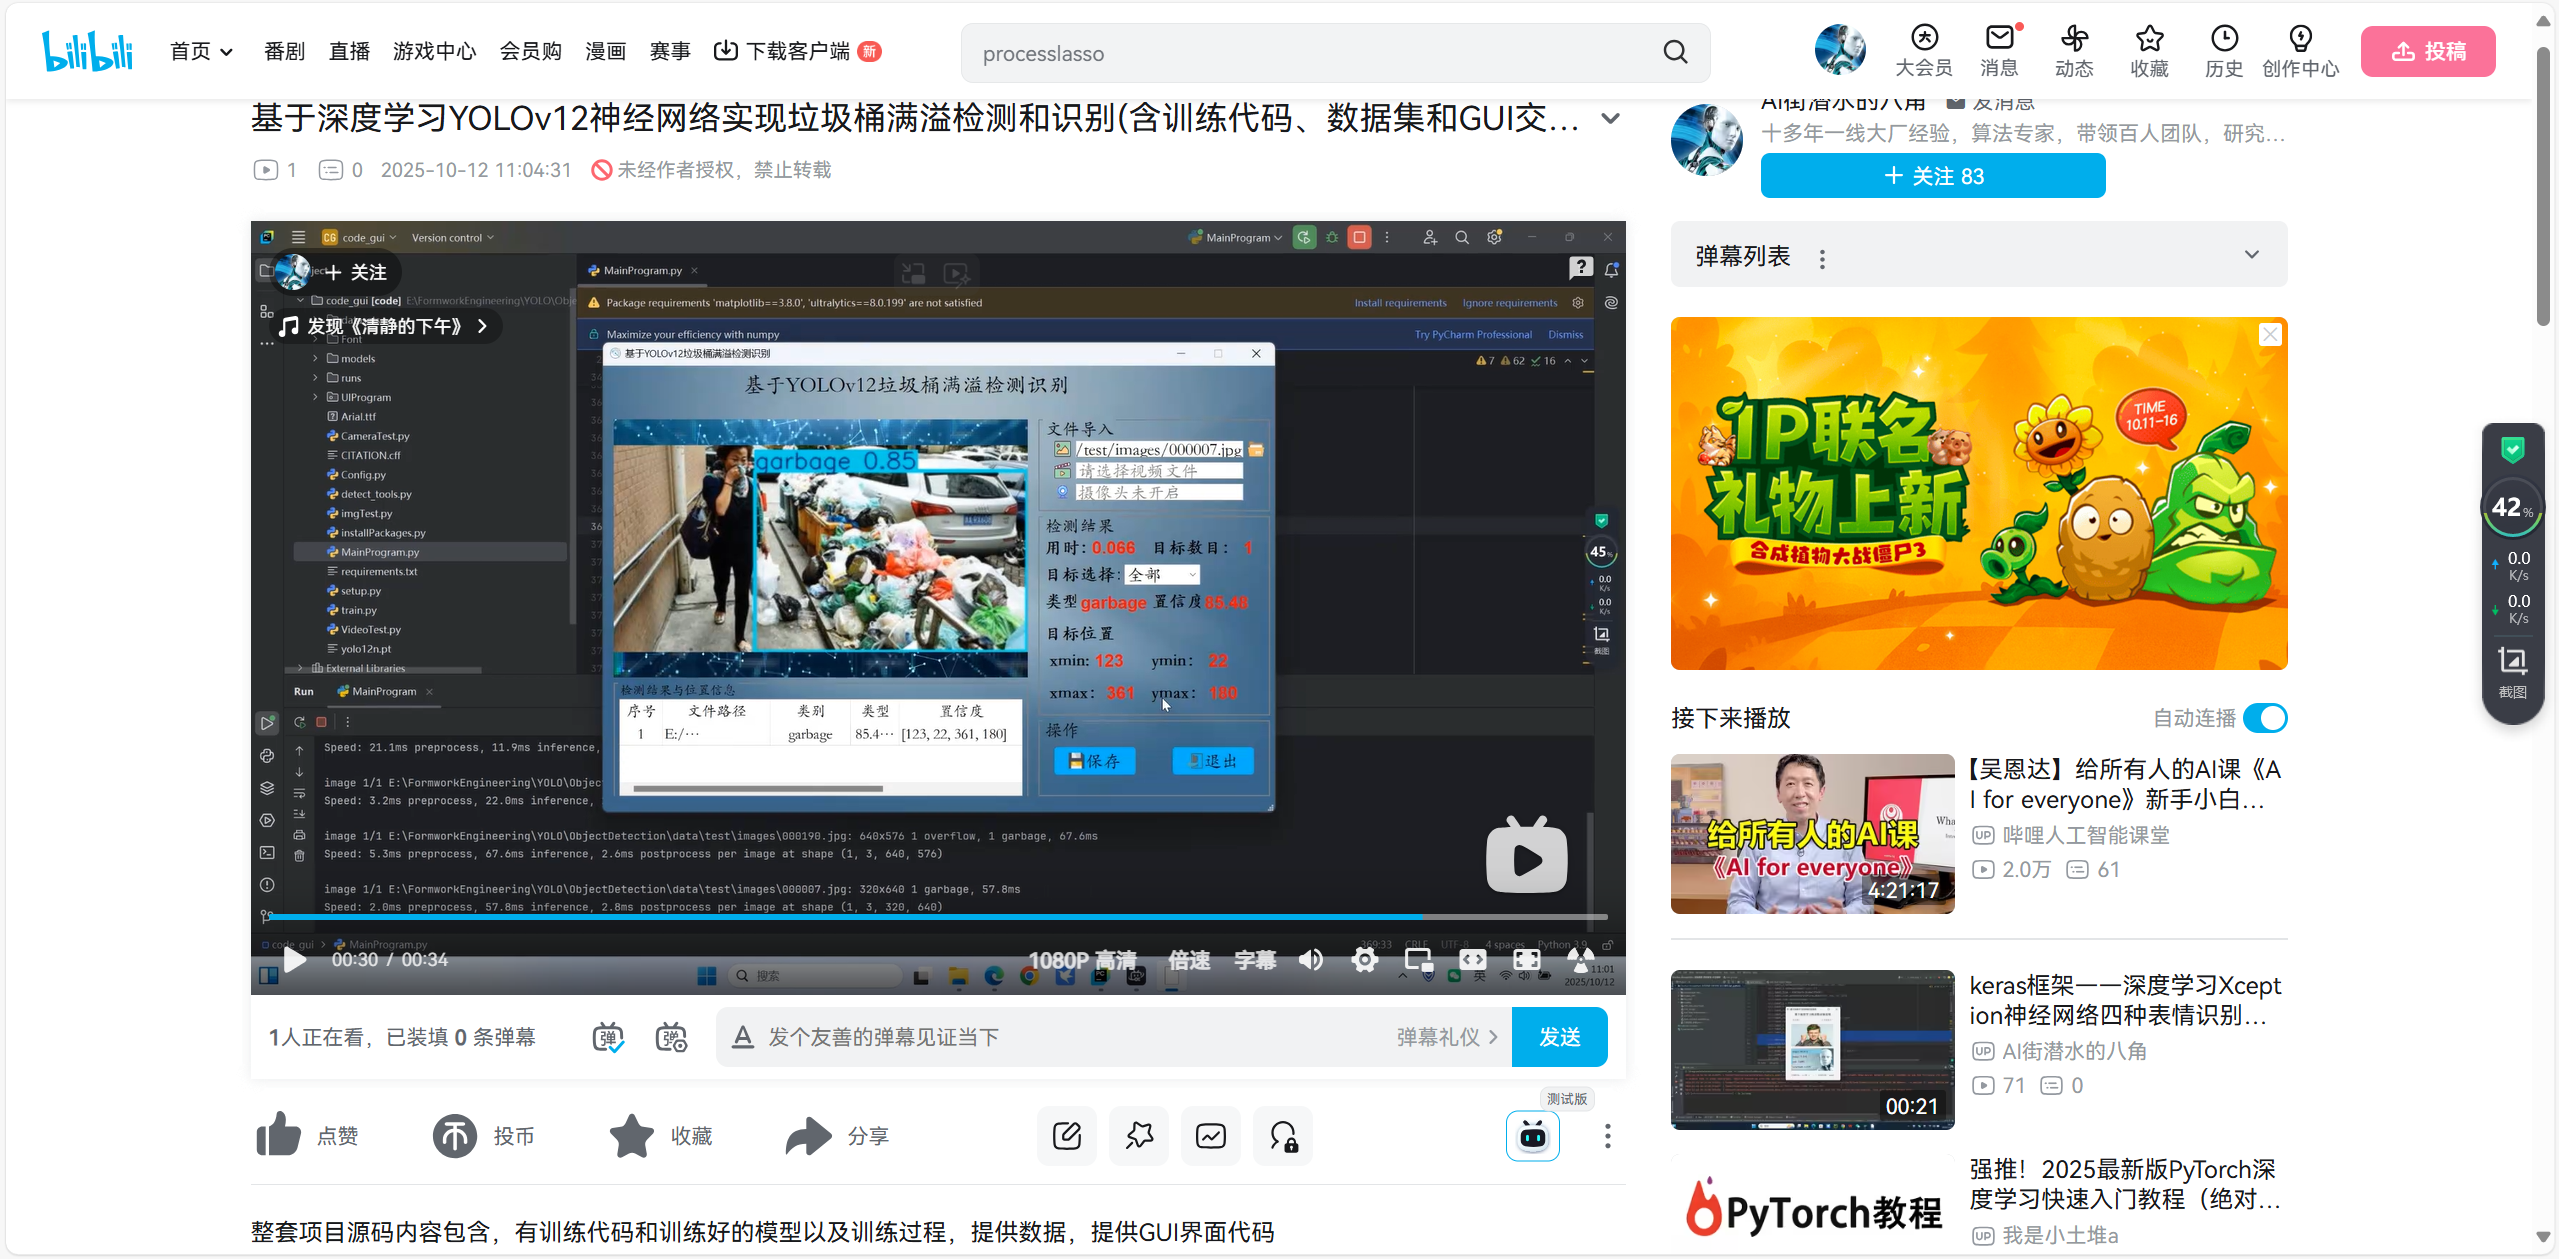The image size is (2559, 1259).
Task: Click the coin (投币) icon
Action: pyautogui.click(x=454, y=1135)
